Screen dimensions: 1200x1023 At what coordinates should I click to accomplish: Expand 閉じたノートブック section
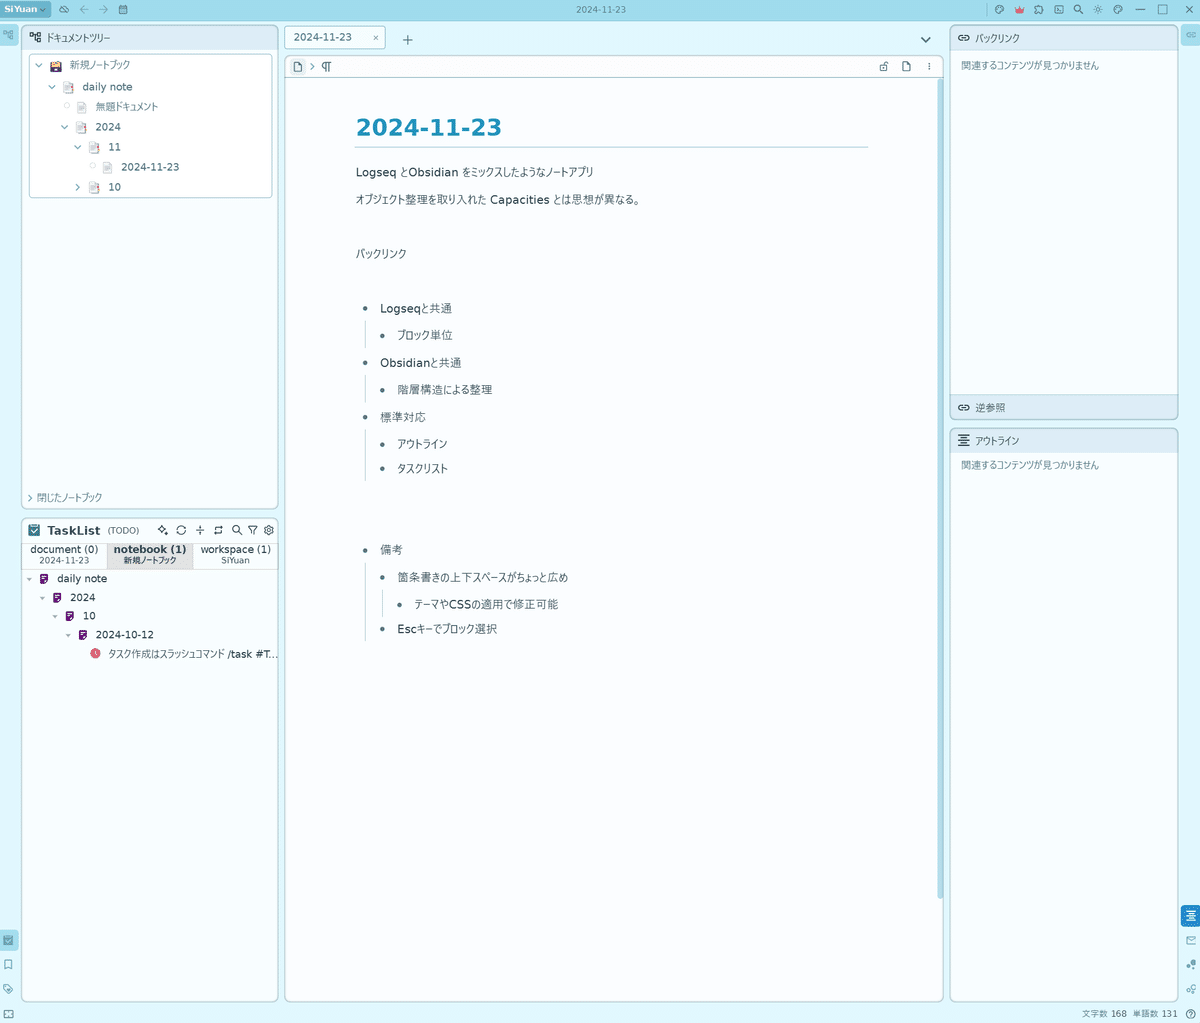(65, 497)
